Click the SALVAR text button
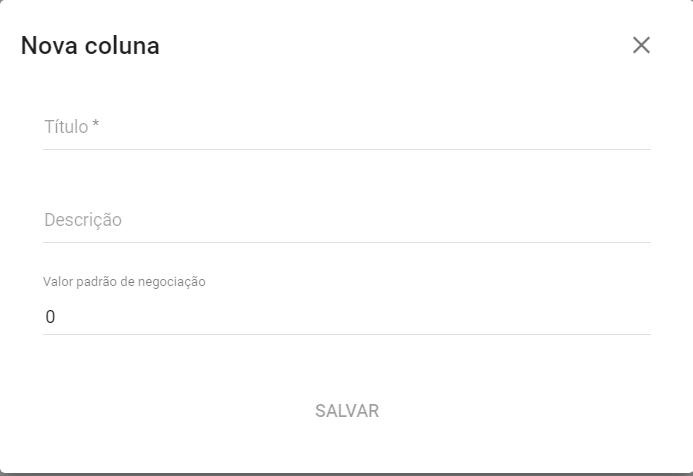Screen dimensions: 693x476 click(347, 411)
